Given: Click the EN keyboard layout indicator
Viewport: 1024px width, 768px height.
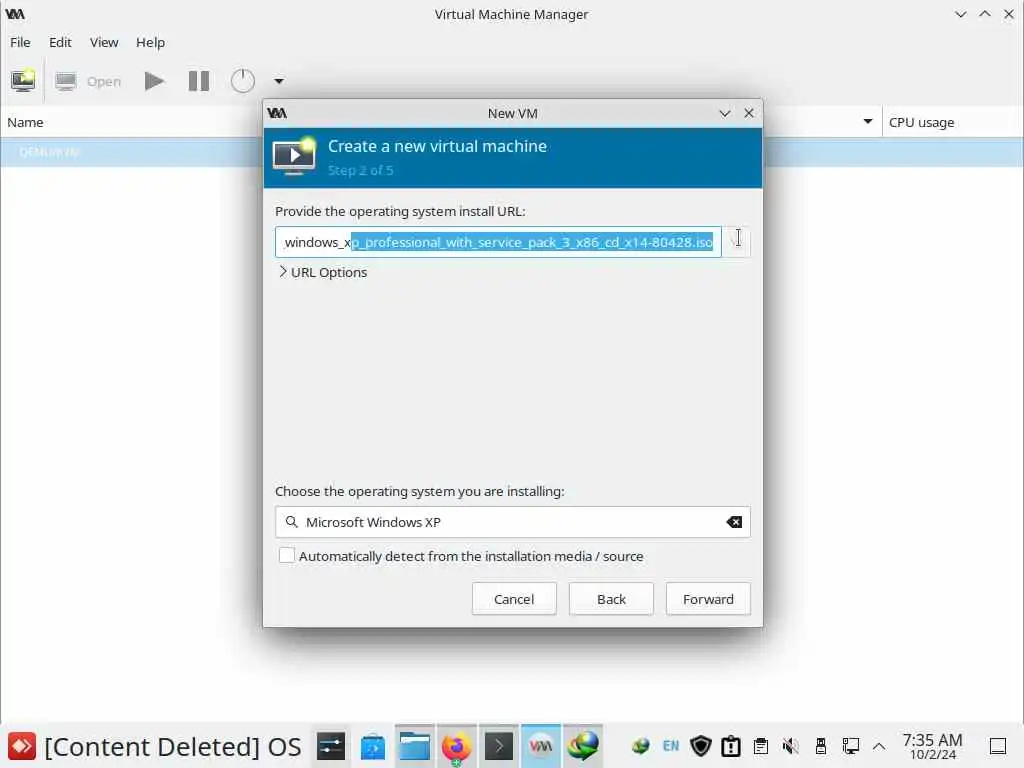Looking at the screenshot, I should pos(671,746).
